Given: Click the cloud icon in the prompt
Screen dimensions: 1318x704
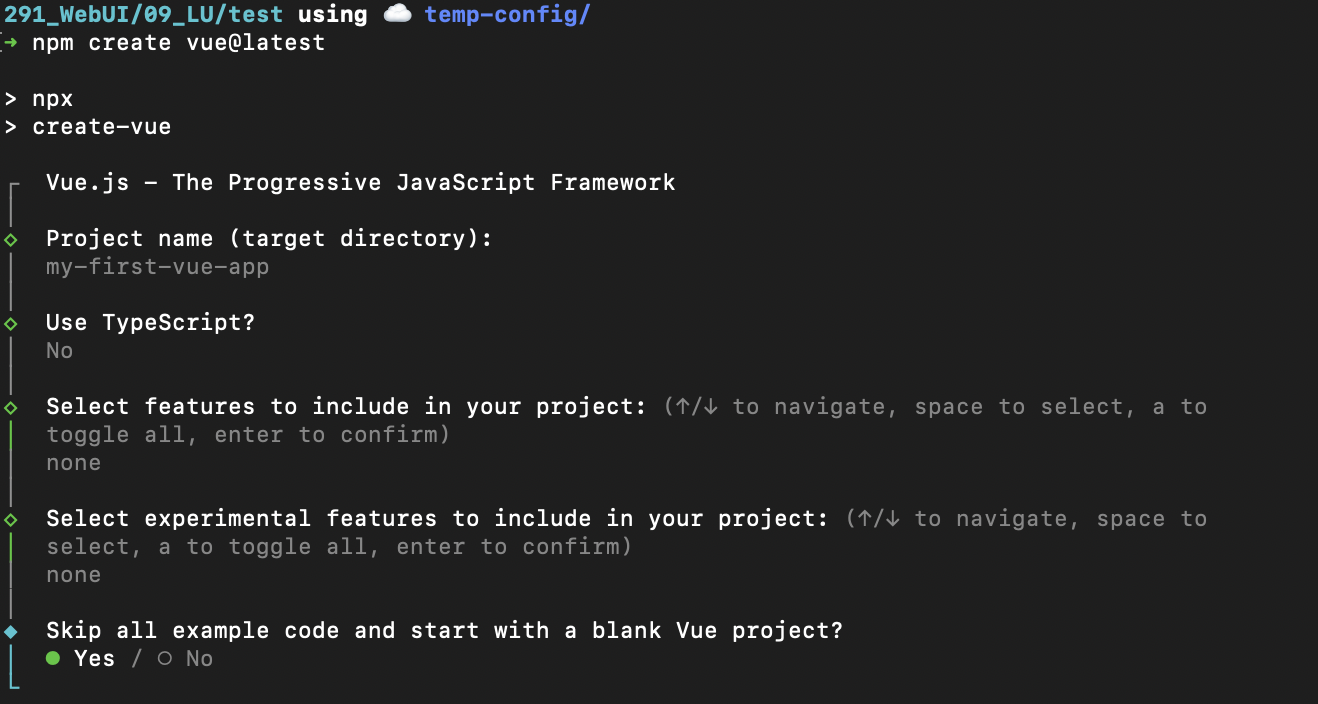Looking at the screenshot, I should (x=397, y=14).
